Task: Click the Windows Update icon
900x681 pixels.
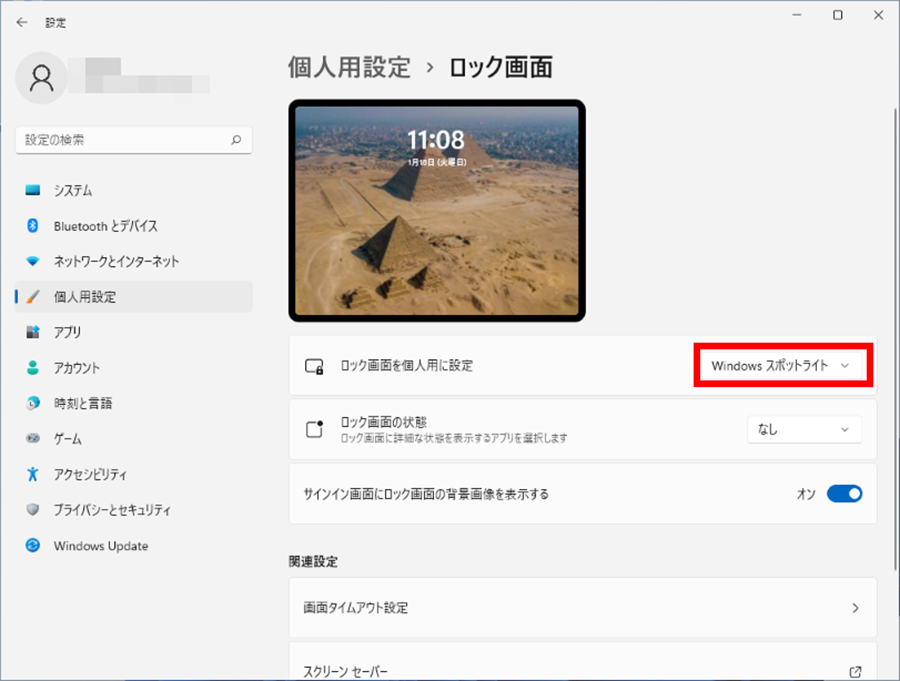Action: tap(33, 546)
